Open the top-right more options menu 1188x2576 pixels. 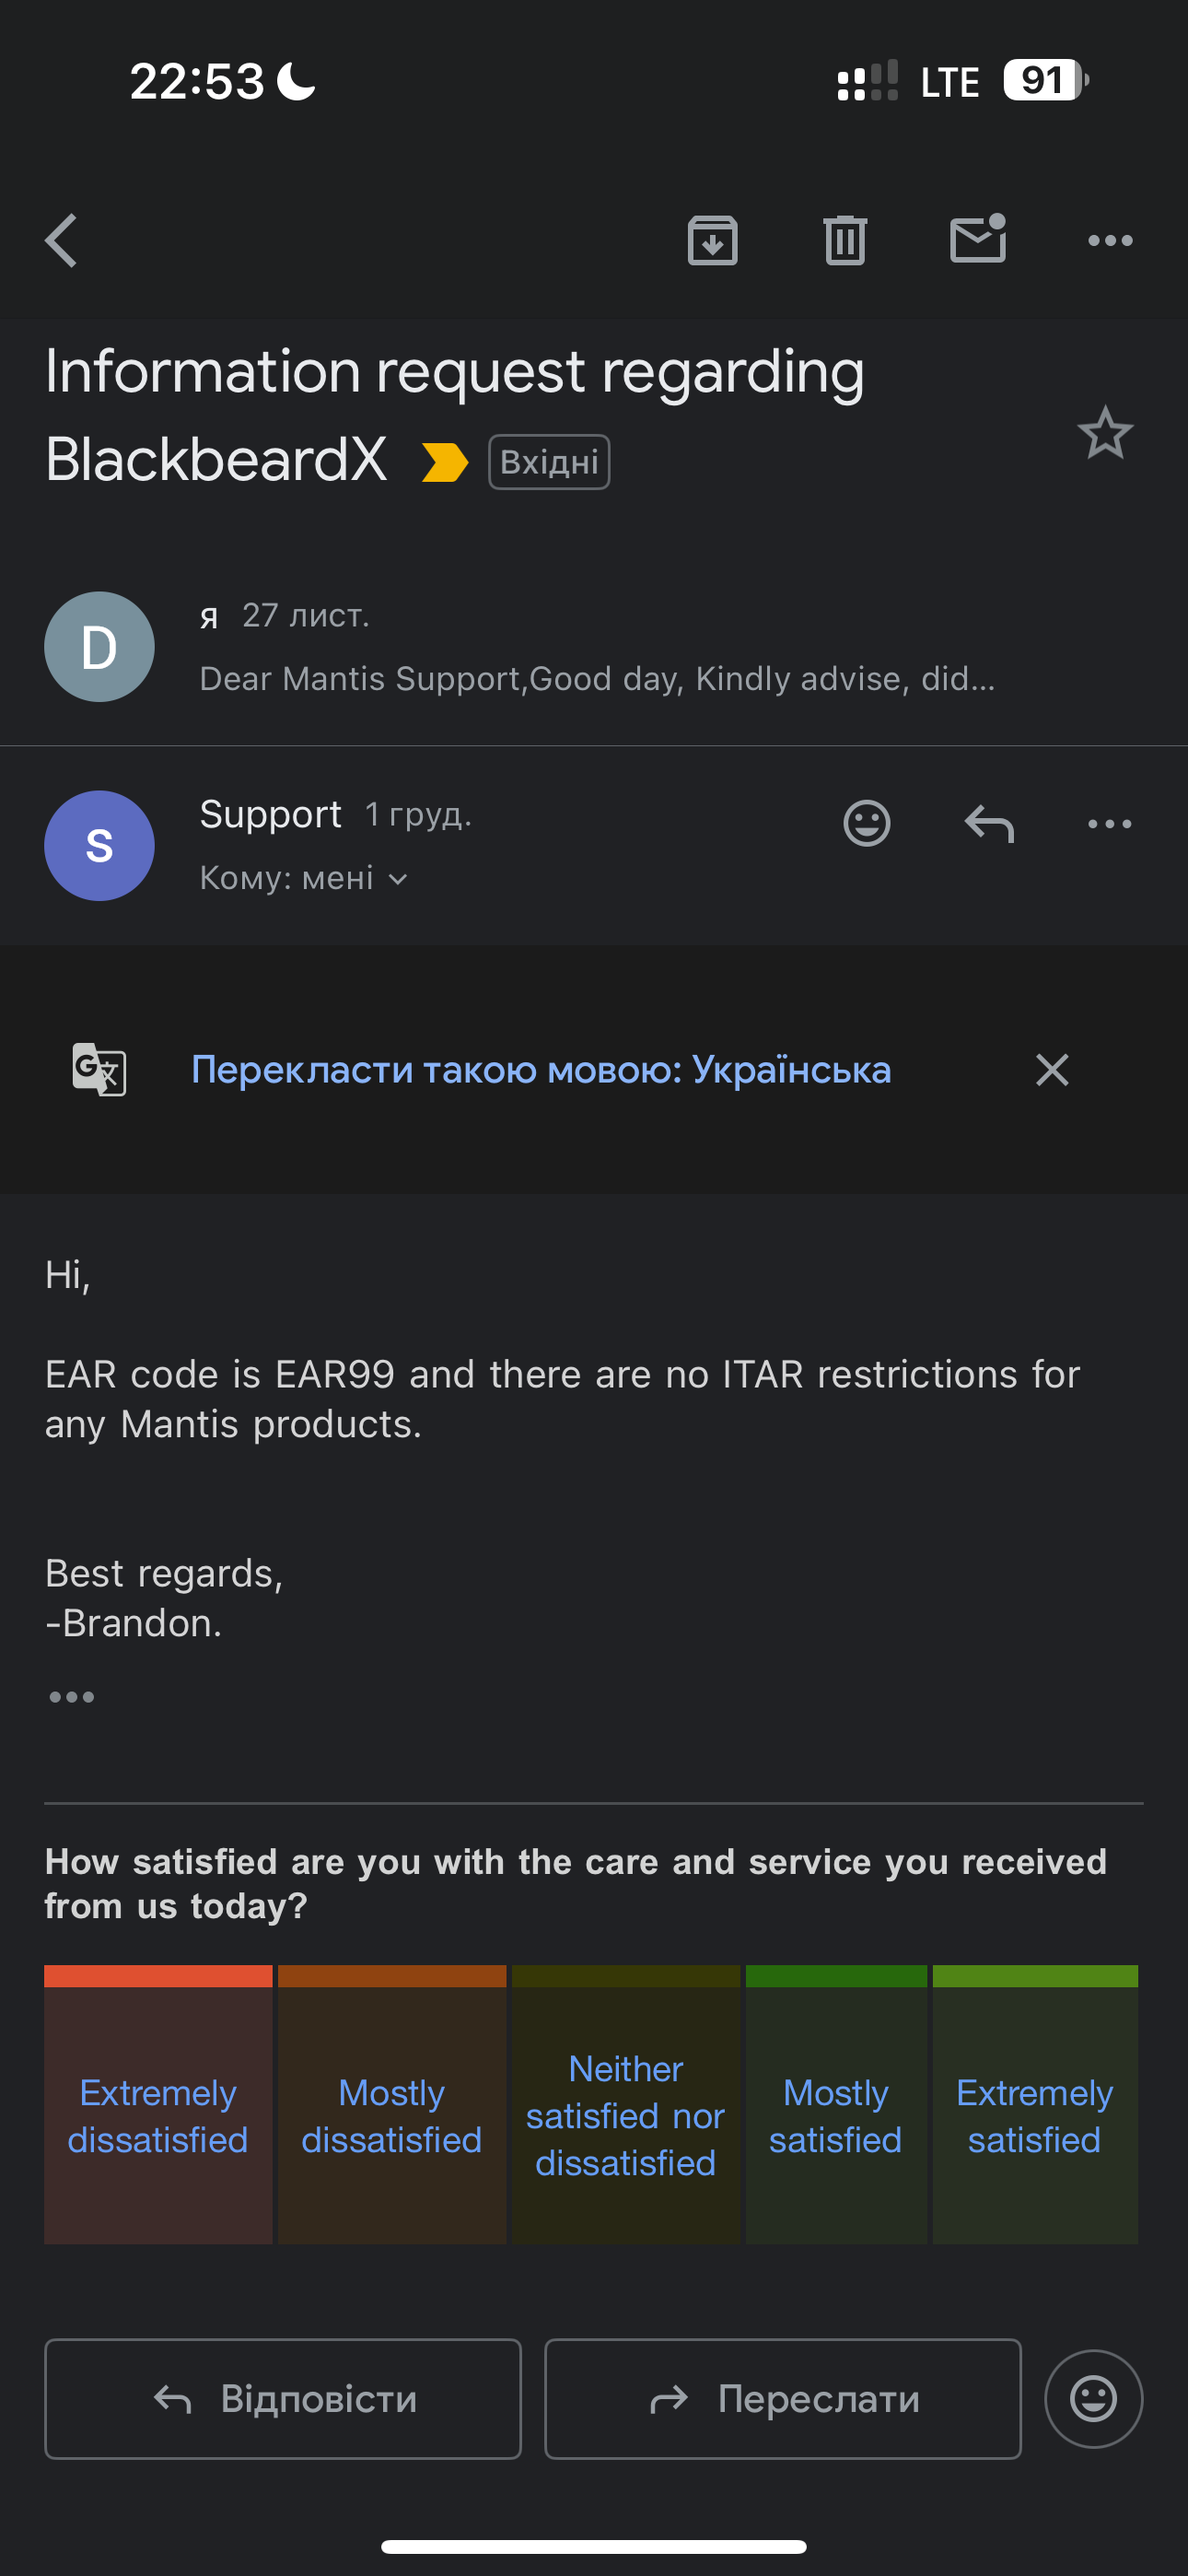click(1110, 241)
